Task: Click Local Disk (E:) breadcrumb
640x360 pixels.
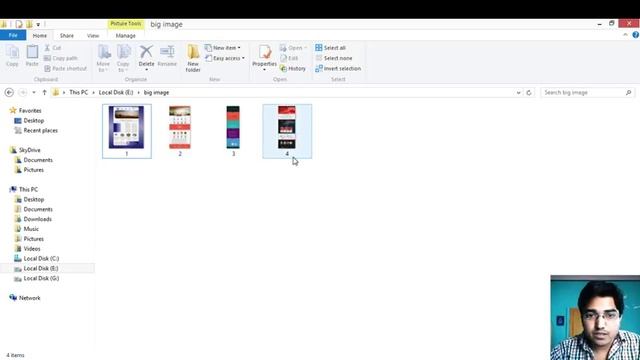Action: [116, 93]
